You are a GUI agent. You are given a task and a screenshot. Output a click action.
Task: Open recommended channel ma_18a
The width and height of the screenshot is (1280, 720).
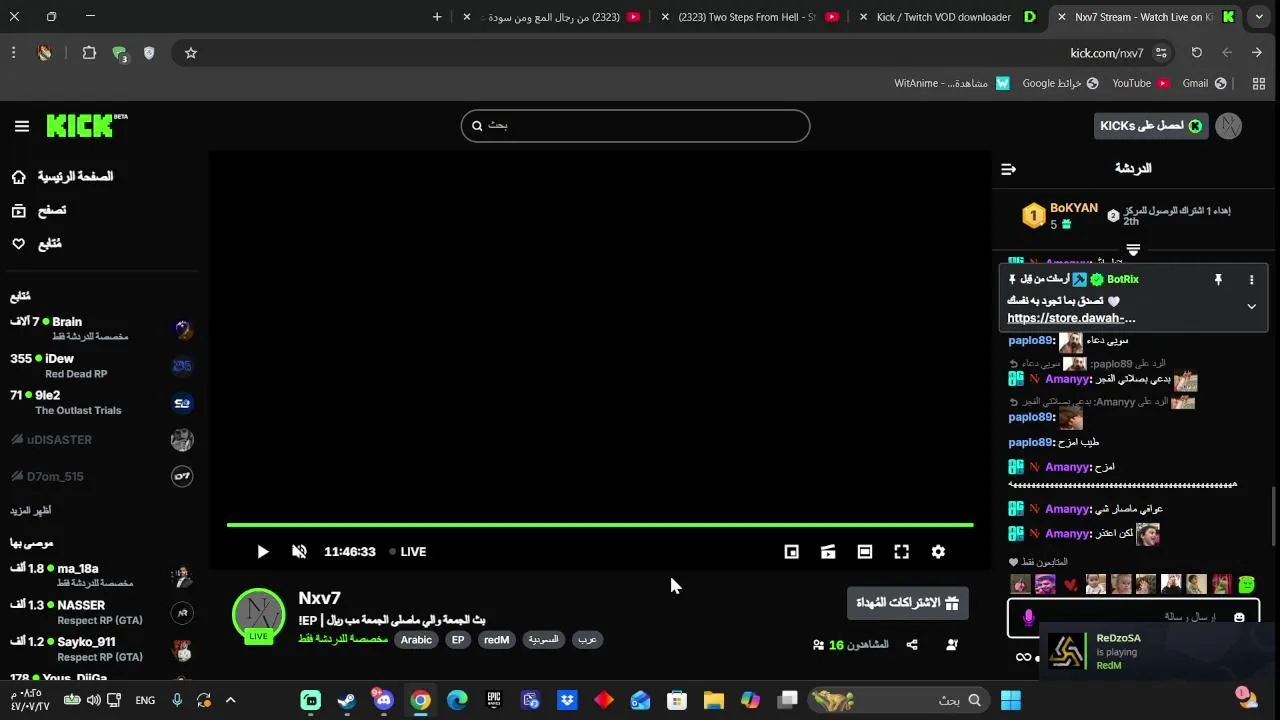tap(100, 575)
